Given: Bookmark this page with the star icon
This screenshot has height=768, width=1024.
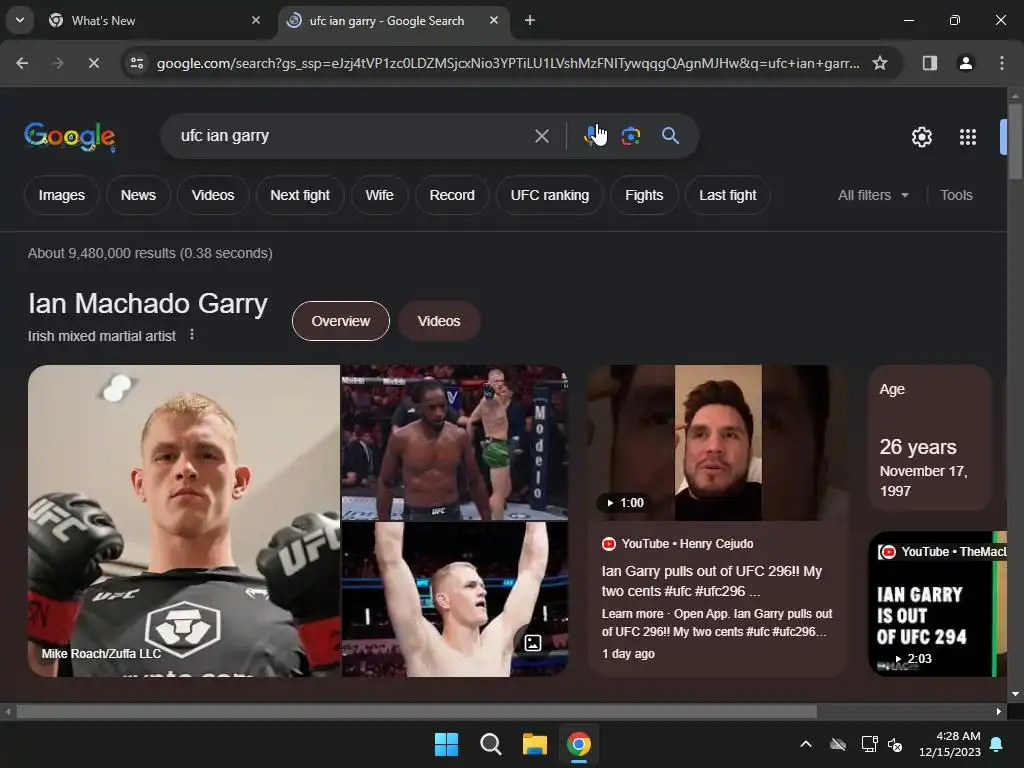Looking at the screenshot, I should pyautogui.click(x=880, y=63).
